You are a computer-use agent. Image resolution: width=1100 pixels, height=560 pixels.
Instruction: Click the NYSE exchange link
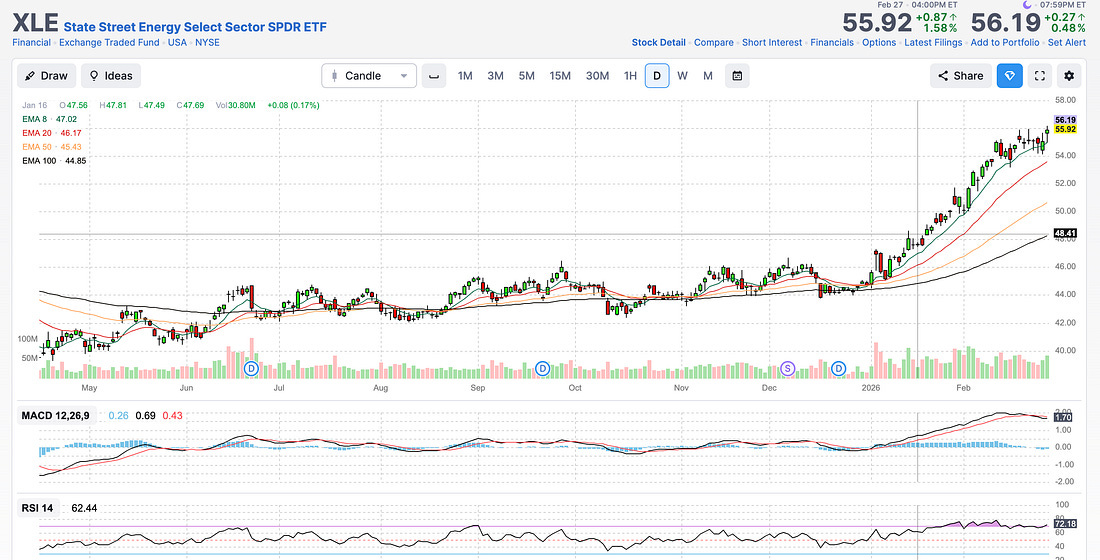tap(207, 42)
